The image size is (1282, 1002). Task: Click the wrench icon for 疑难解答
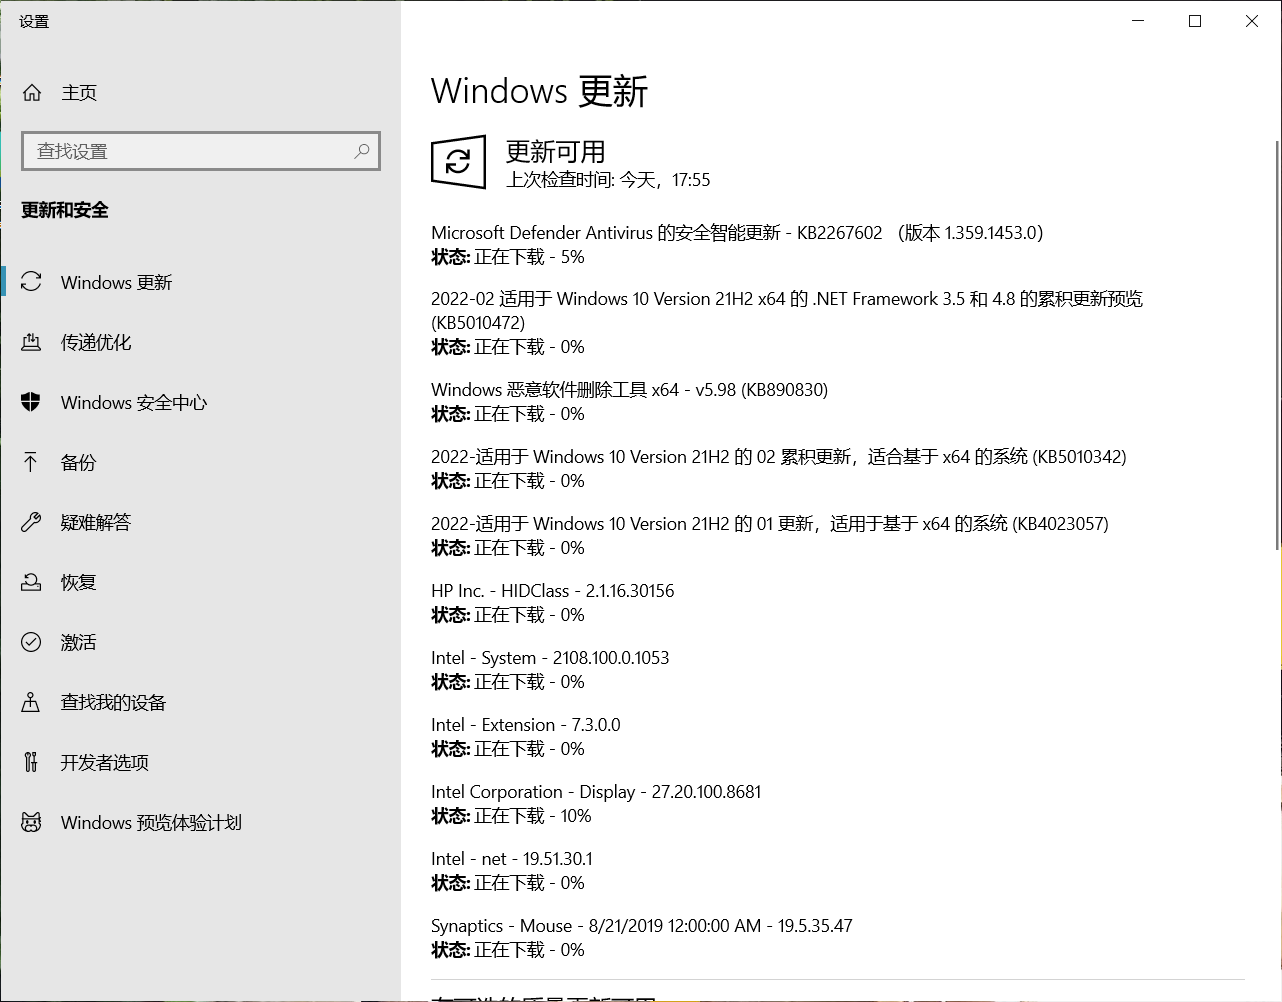coord(31,522)
